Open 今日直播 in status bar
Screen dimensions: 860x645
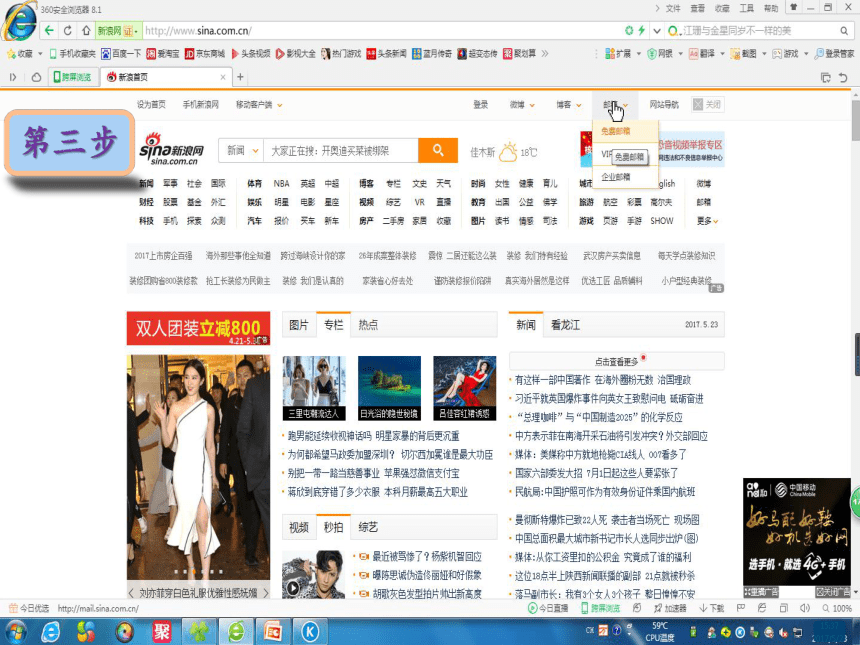pos(548,608)
